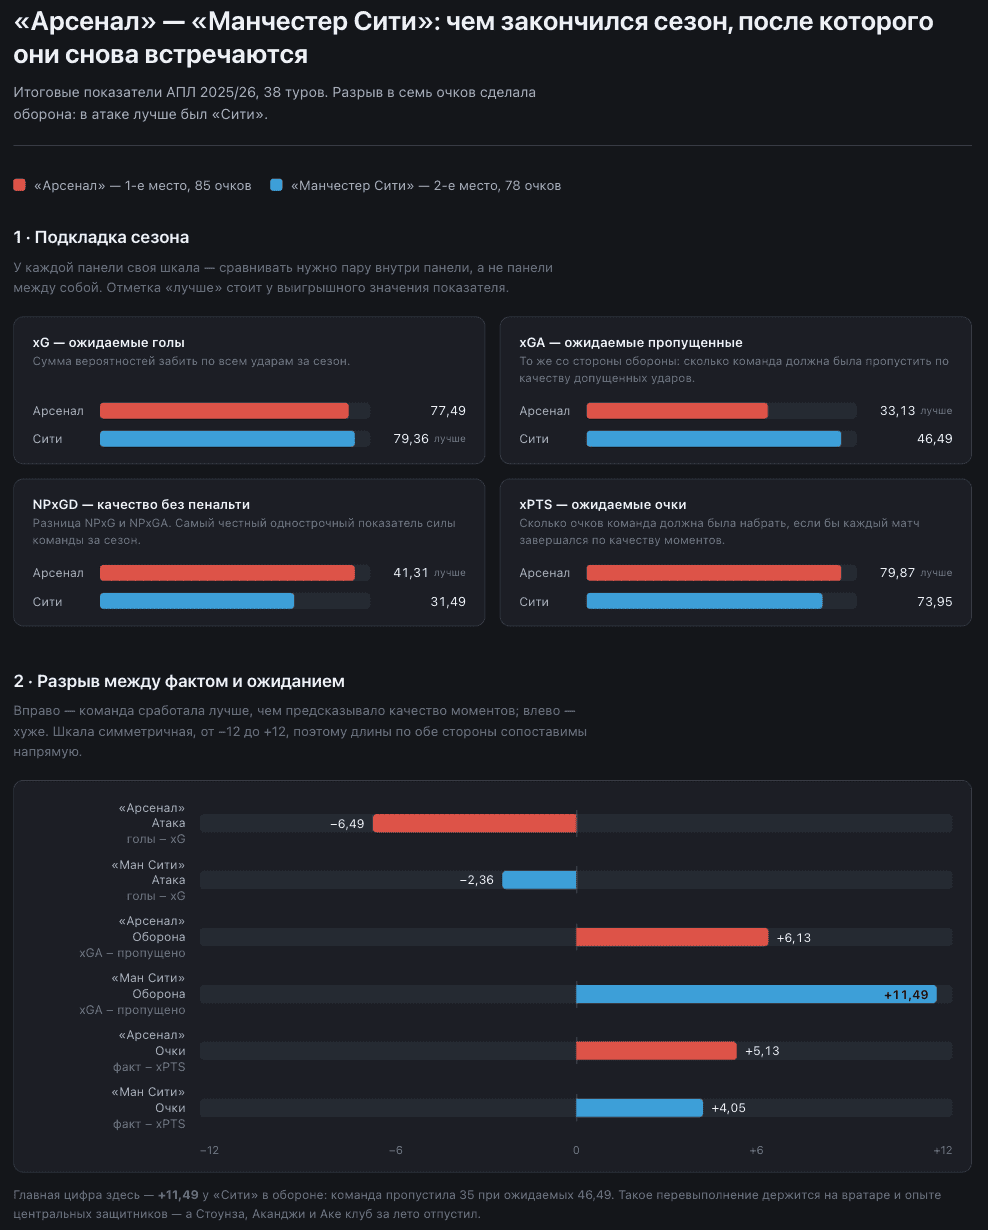Image resolution: width=988 pixels, height=1230 pixels.
Task: Click the red +6,13 Arsenal defence bar
Action: coord(672,937)
